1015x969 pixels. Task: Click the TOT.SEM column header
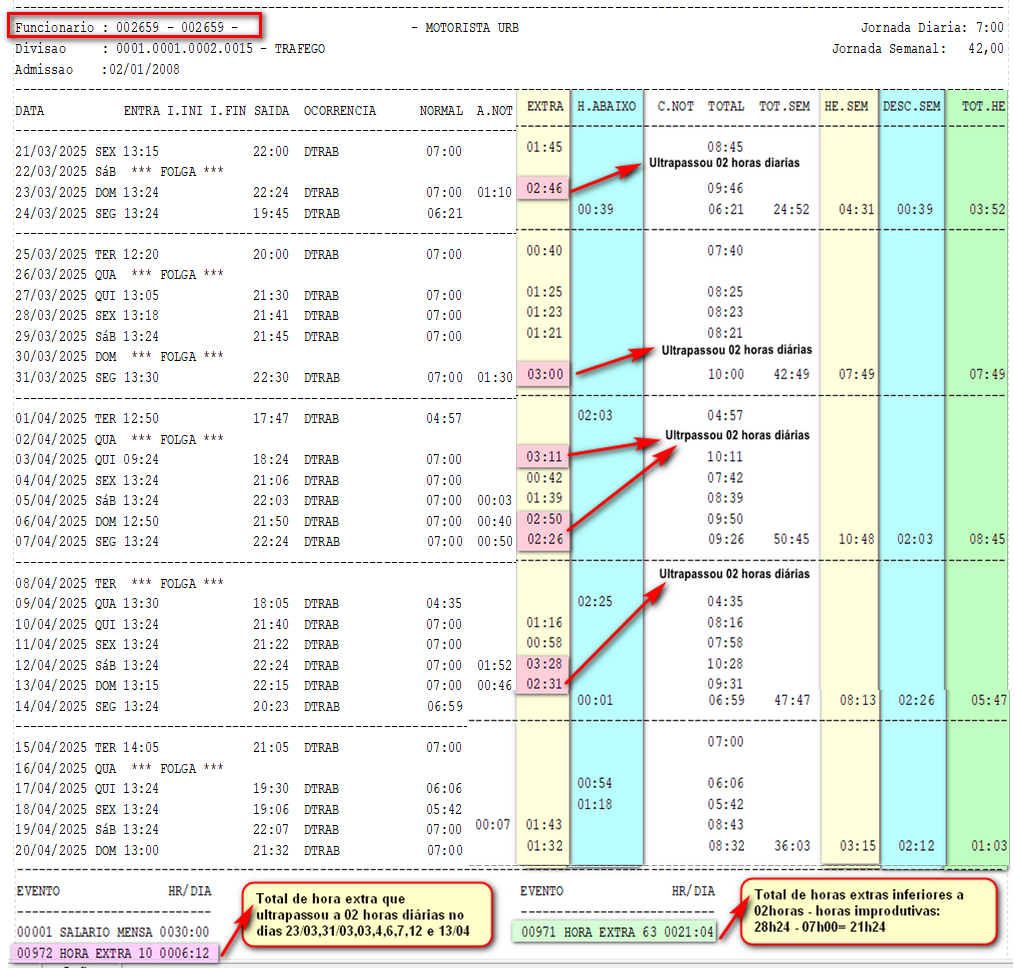pyautogui.click(x=785, y=106)
